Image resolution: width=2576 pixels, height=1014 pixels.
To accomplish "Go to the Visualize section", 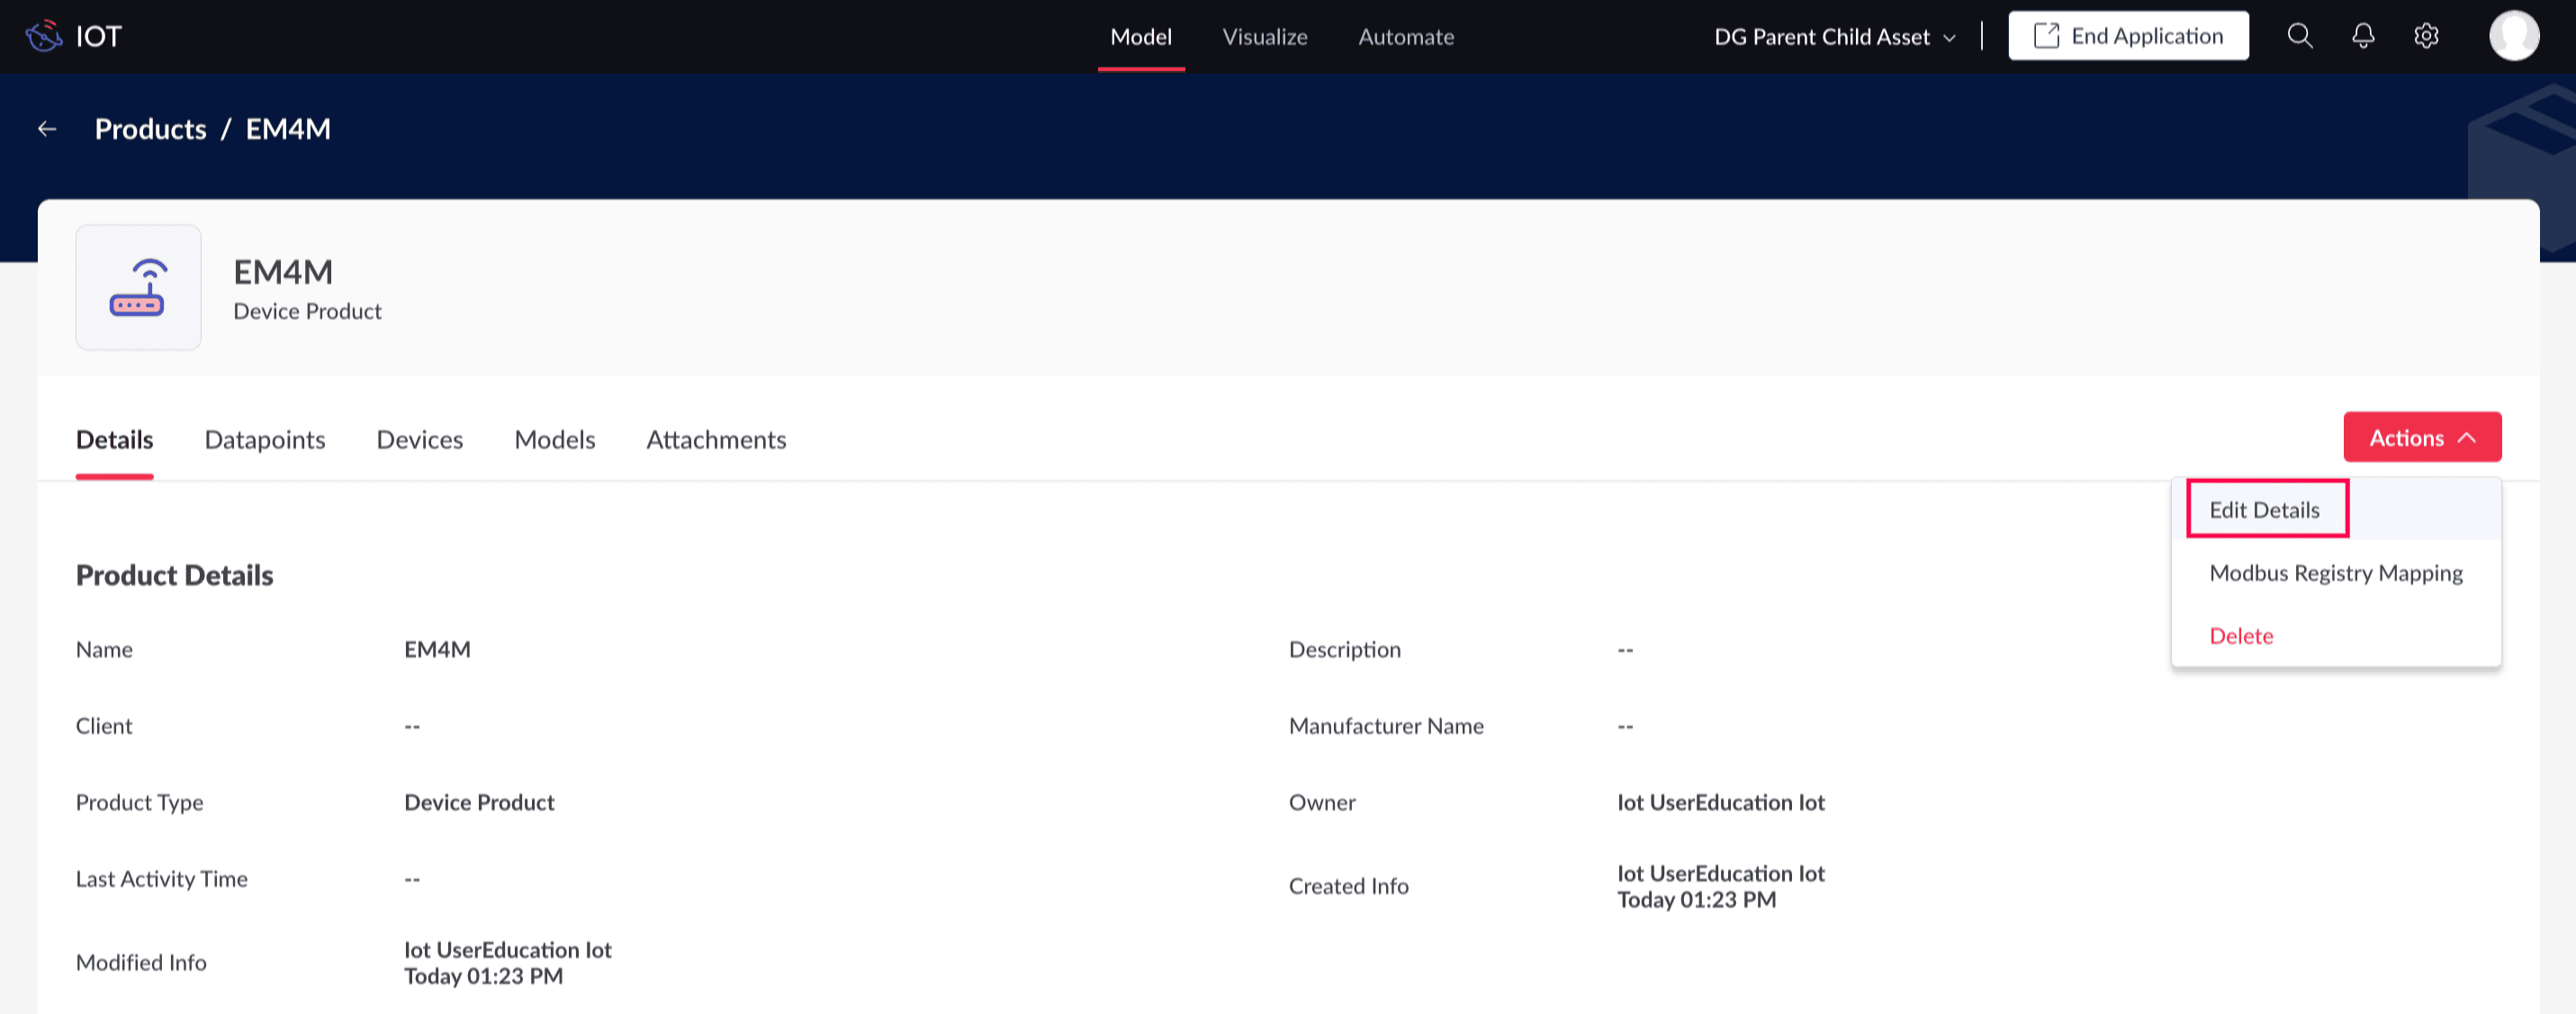I will click(1264, 37).
